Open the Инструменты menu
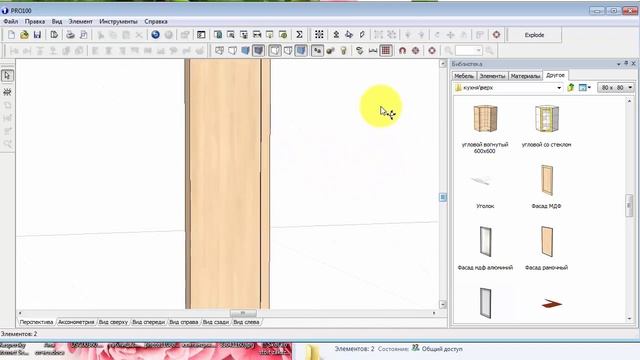The width and height of the screenshot is (640, 360). (118, 21)
